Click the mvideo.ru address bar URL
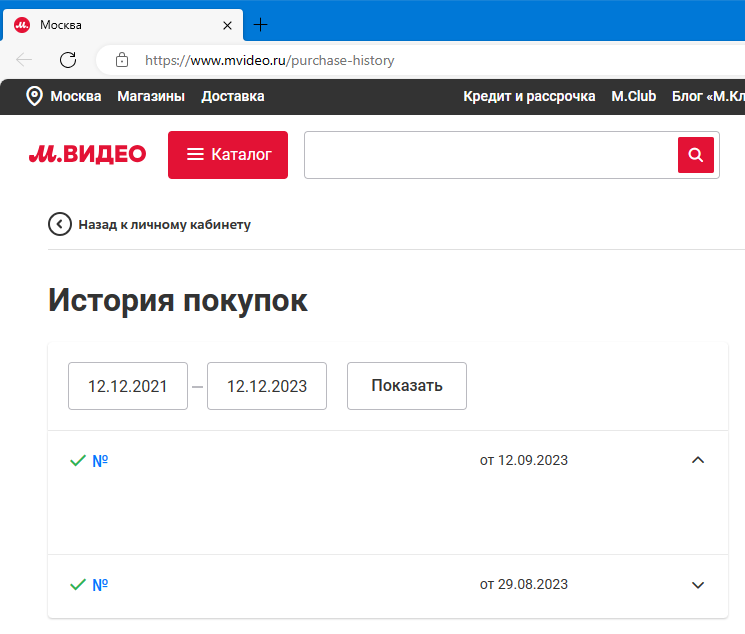745x634 pixels. coord(269,60)
